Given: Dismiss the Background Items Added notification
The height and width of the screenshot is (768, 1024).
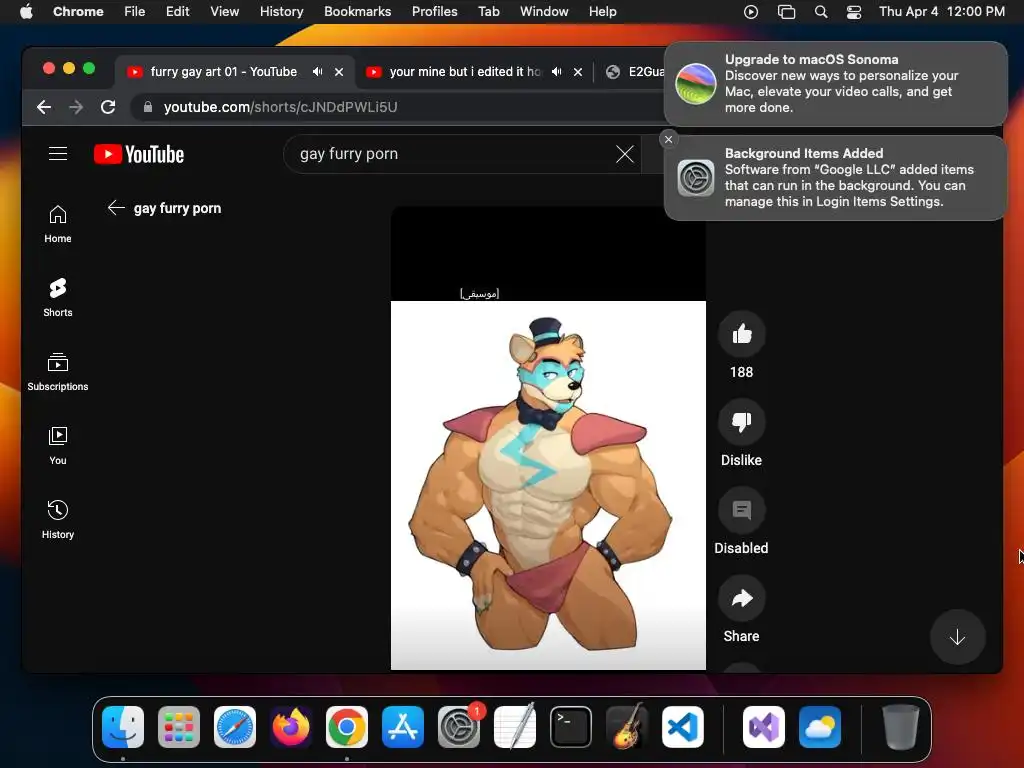Looking at the screenshot, I should [x=668, y=139].
